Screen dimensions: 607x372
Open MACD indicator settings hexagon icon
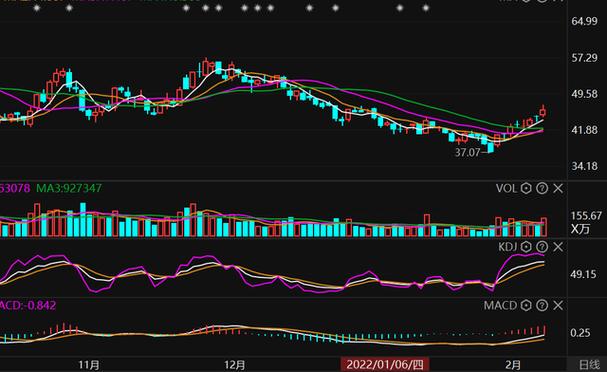point(526,305)
